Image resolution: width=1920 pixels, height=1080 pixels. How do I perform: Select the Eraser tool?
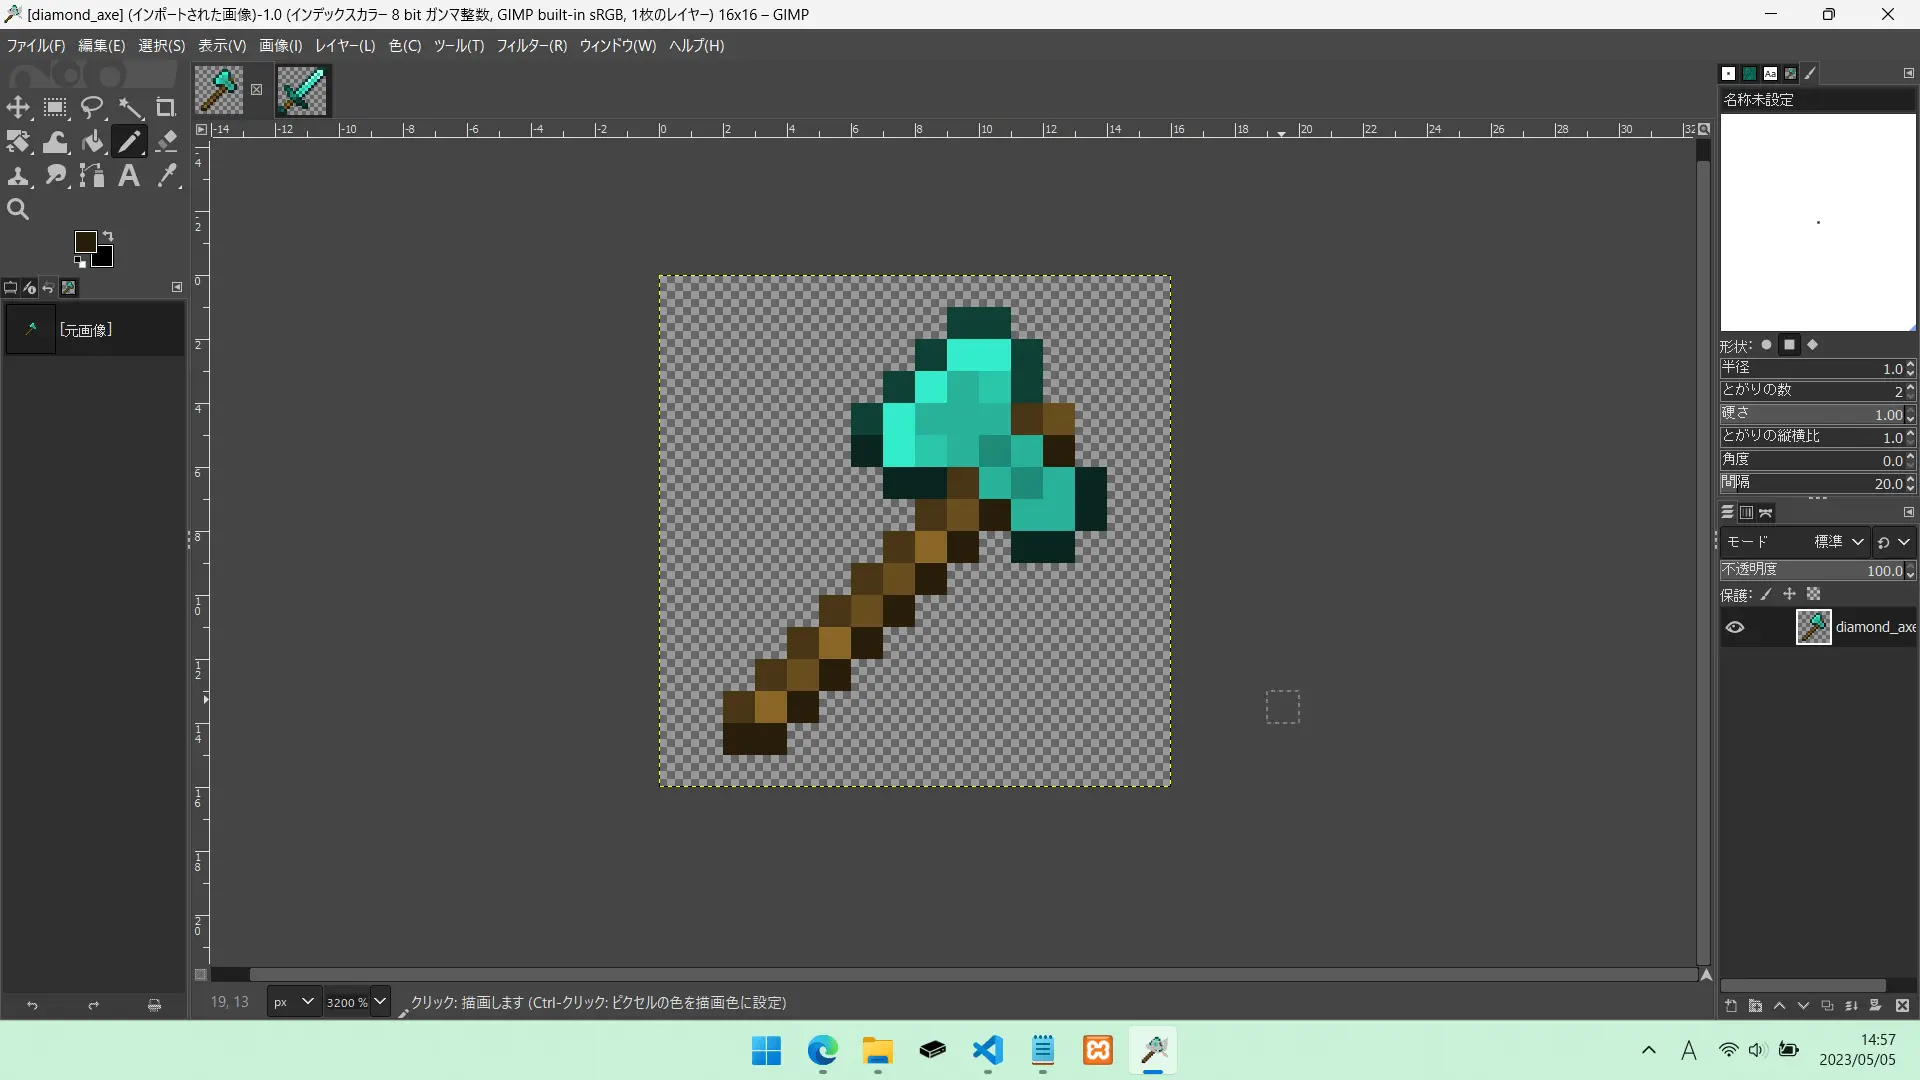click(x=167, y=142)
